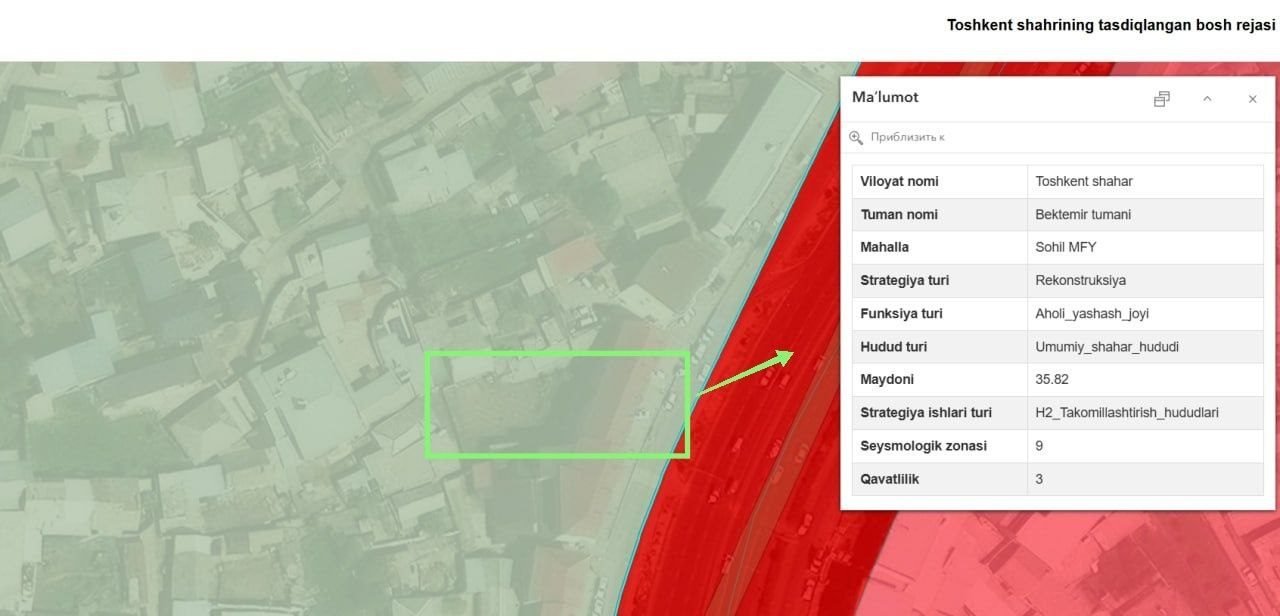This screenshot has width=1280, height=616.
Task: Click inside the green highlighted rectangle on map
Action: coord(558,404)
